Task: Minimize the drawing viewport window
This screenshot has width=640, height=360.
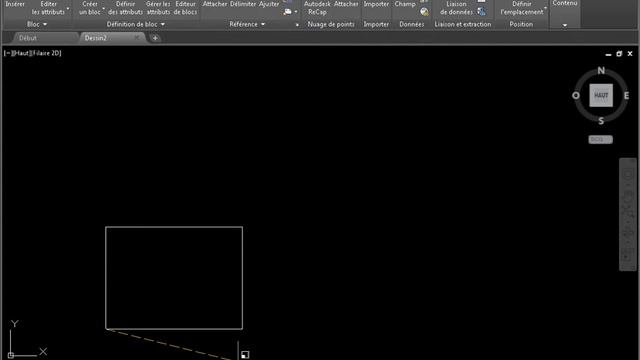Action: coord(608,54)
